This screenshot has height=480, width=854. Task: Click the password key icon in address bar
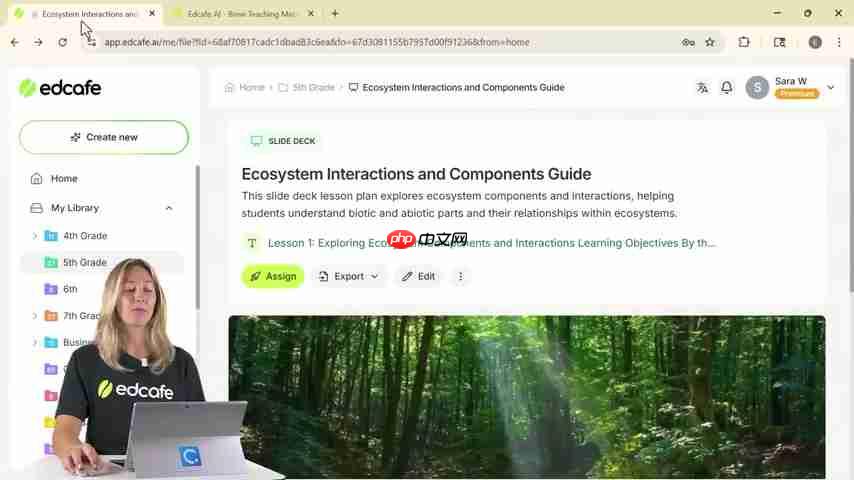click(x=688, y=42)
